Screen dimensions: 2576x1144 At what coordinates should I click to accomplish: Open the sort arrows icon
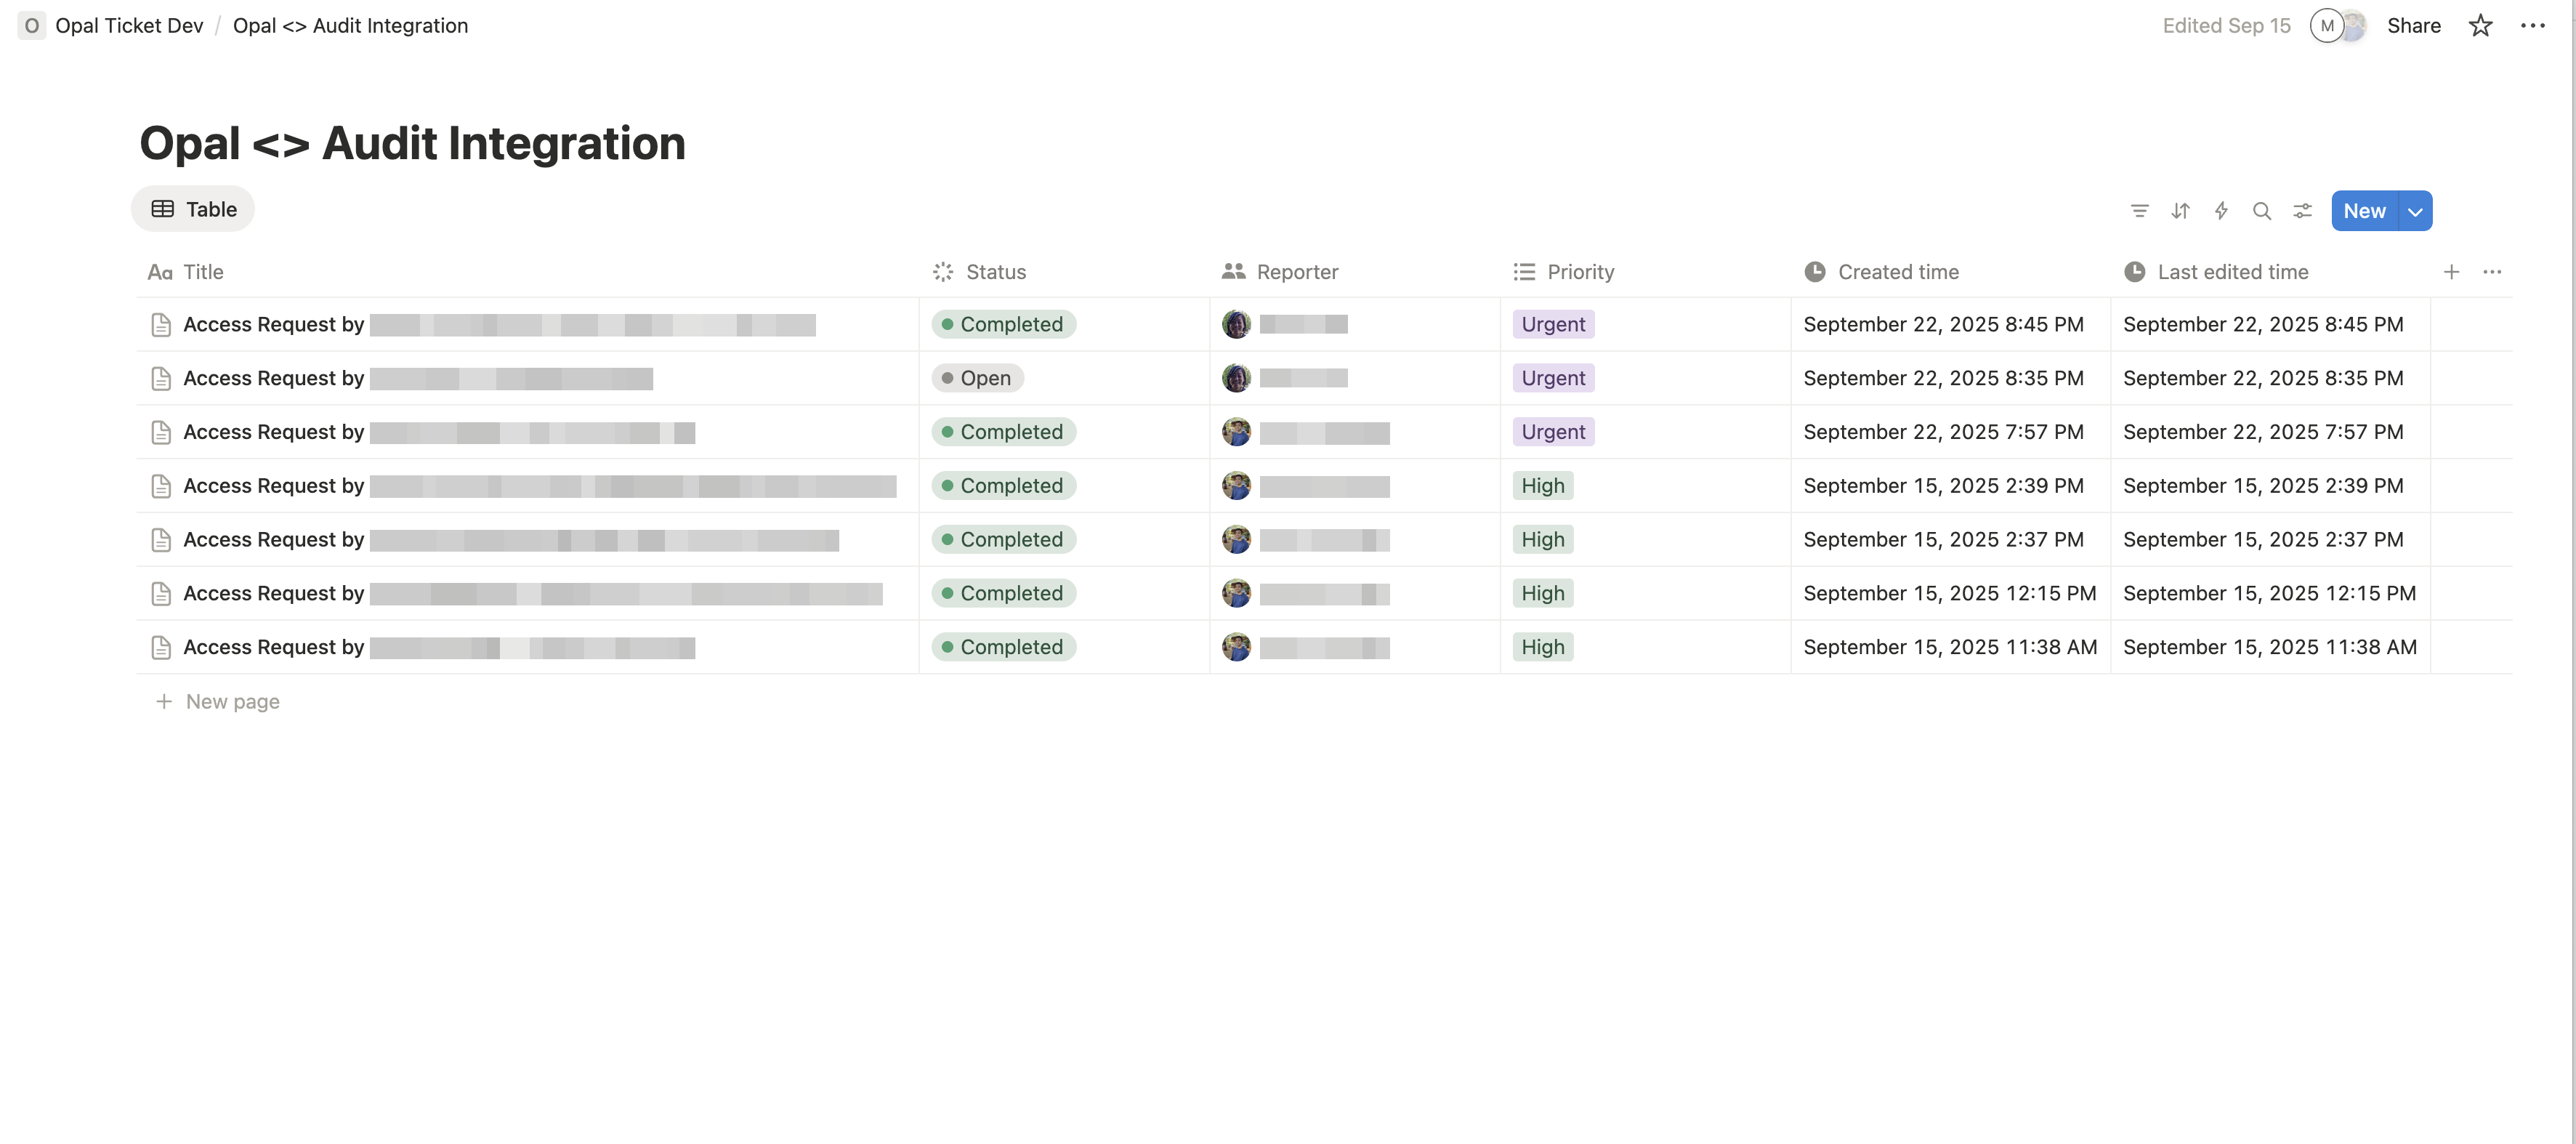coord(2180,211)
